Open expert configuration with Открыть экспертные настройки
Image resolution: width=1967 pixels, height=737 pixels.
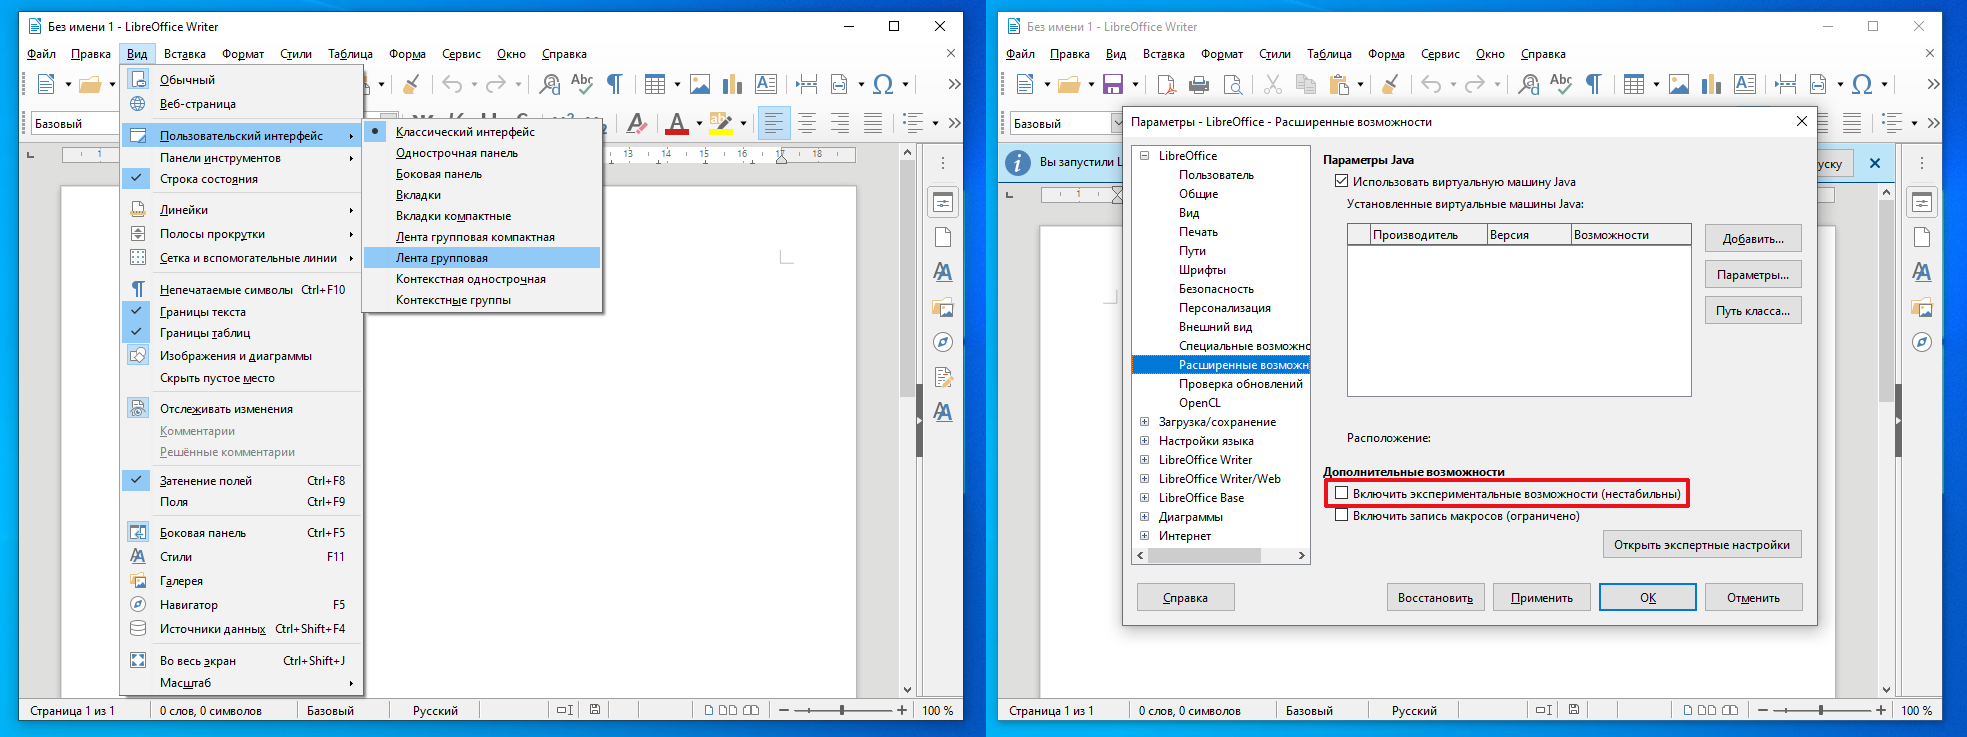click(1702, 544)
